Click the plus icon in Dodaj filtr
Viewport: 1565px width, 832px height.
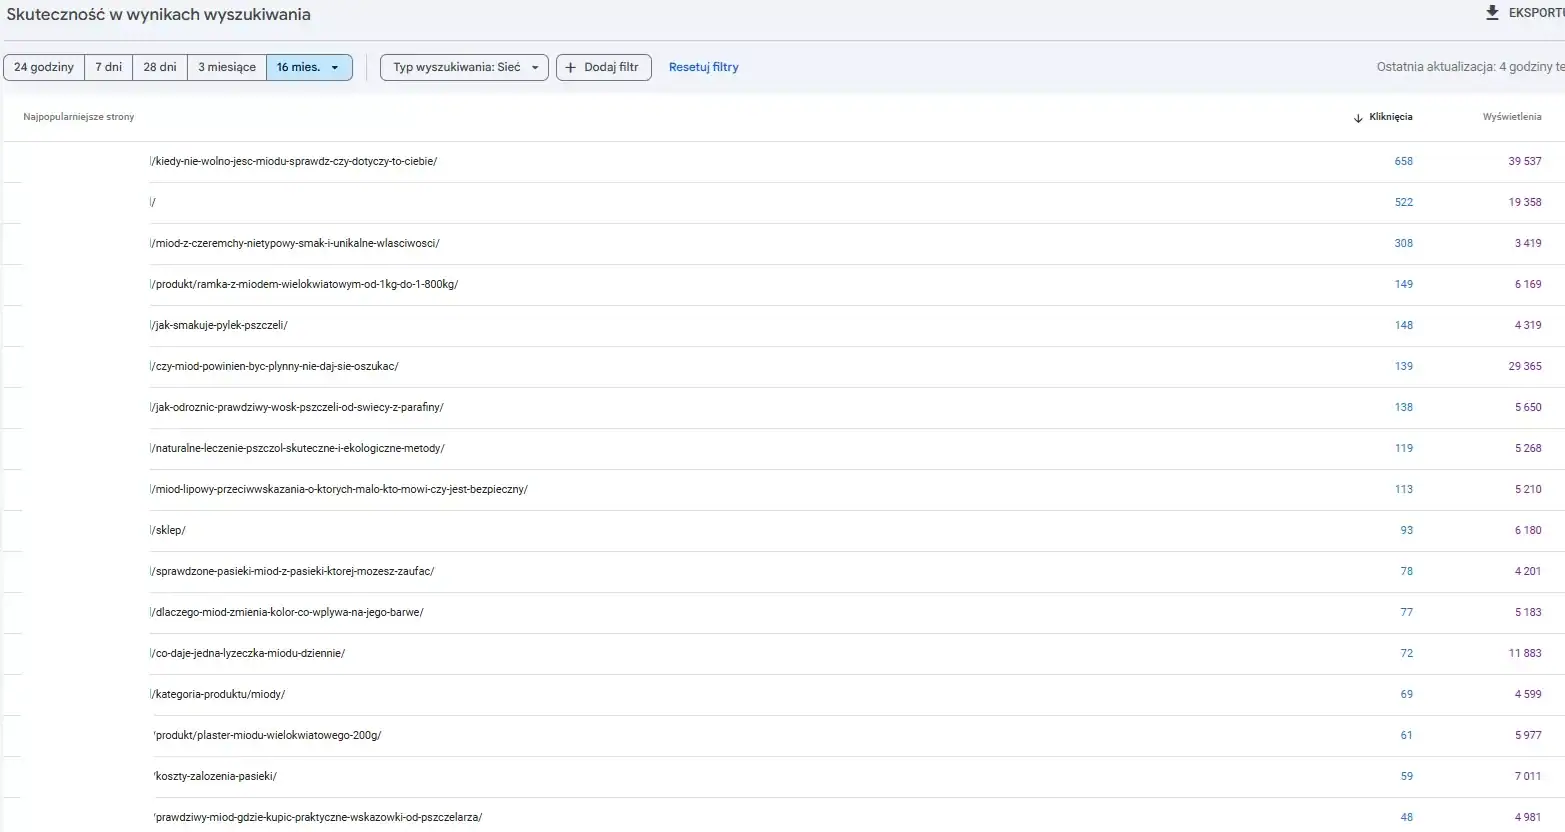click(x=571, y=67)
